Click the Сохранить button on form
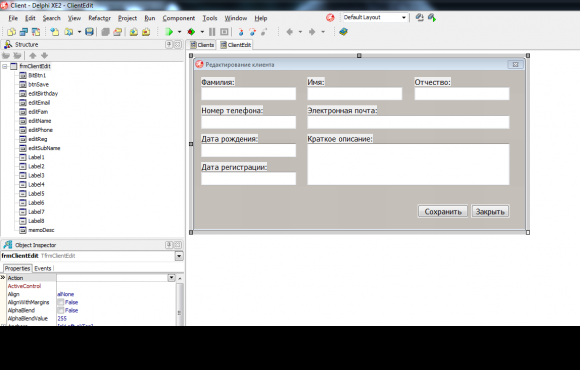This screenshot has height=370, width=580. [x=443, y=211]
